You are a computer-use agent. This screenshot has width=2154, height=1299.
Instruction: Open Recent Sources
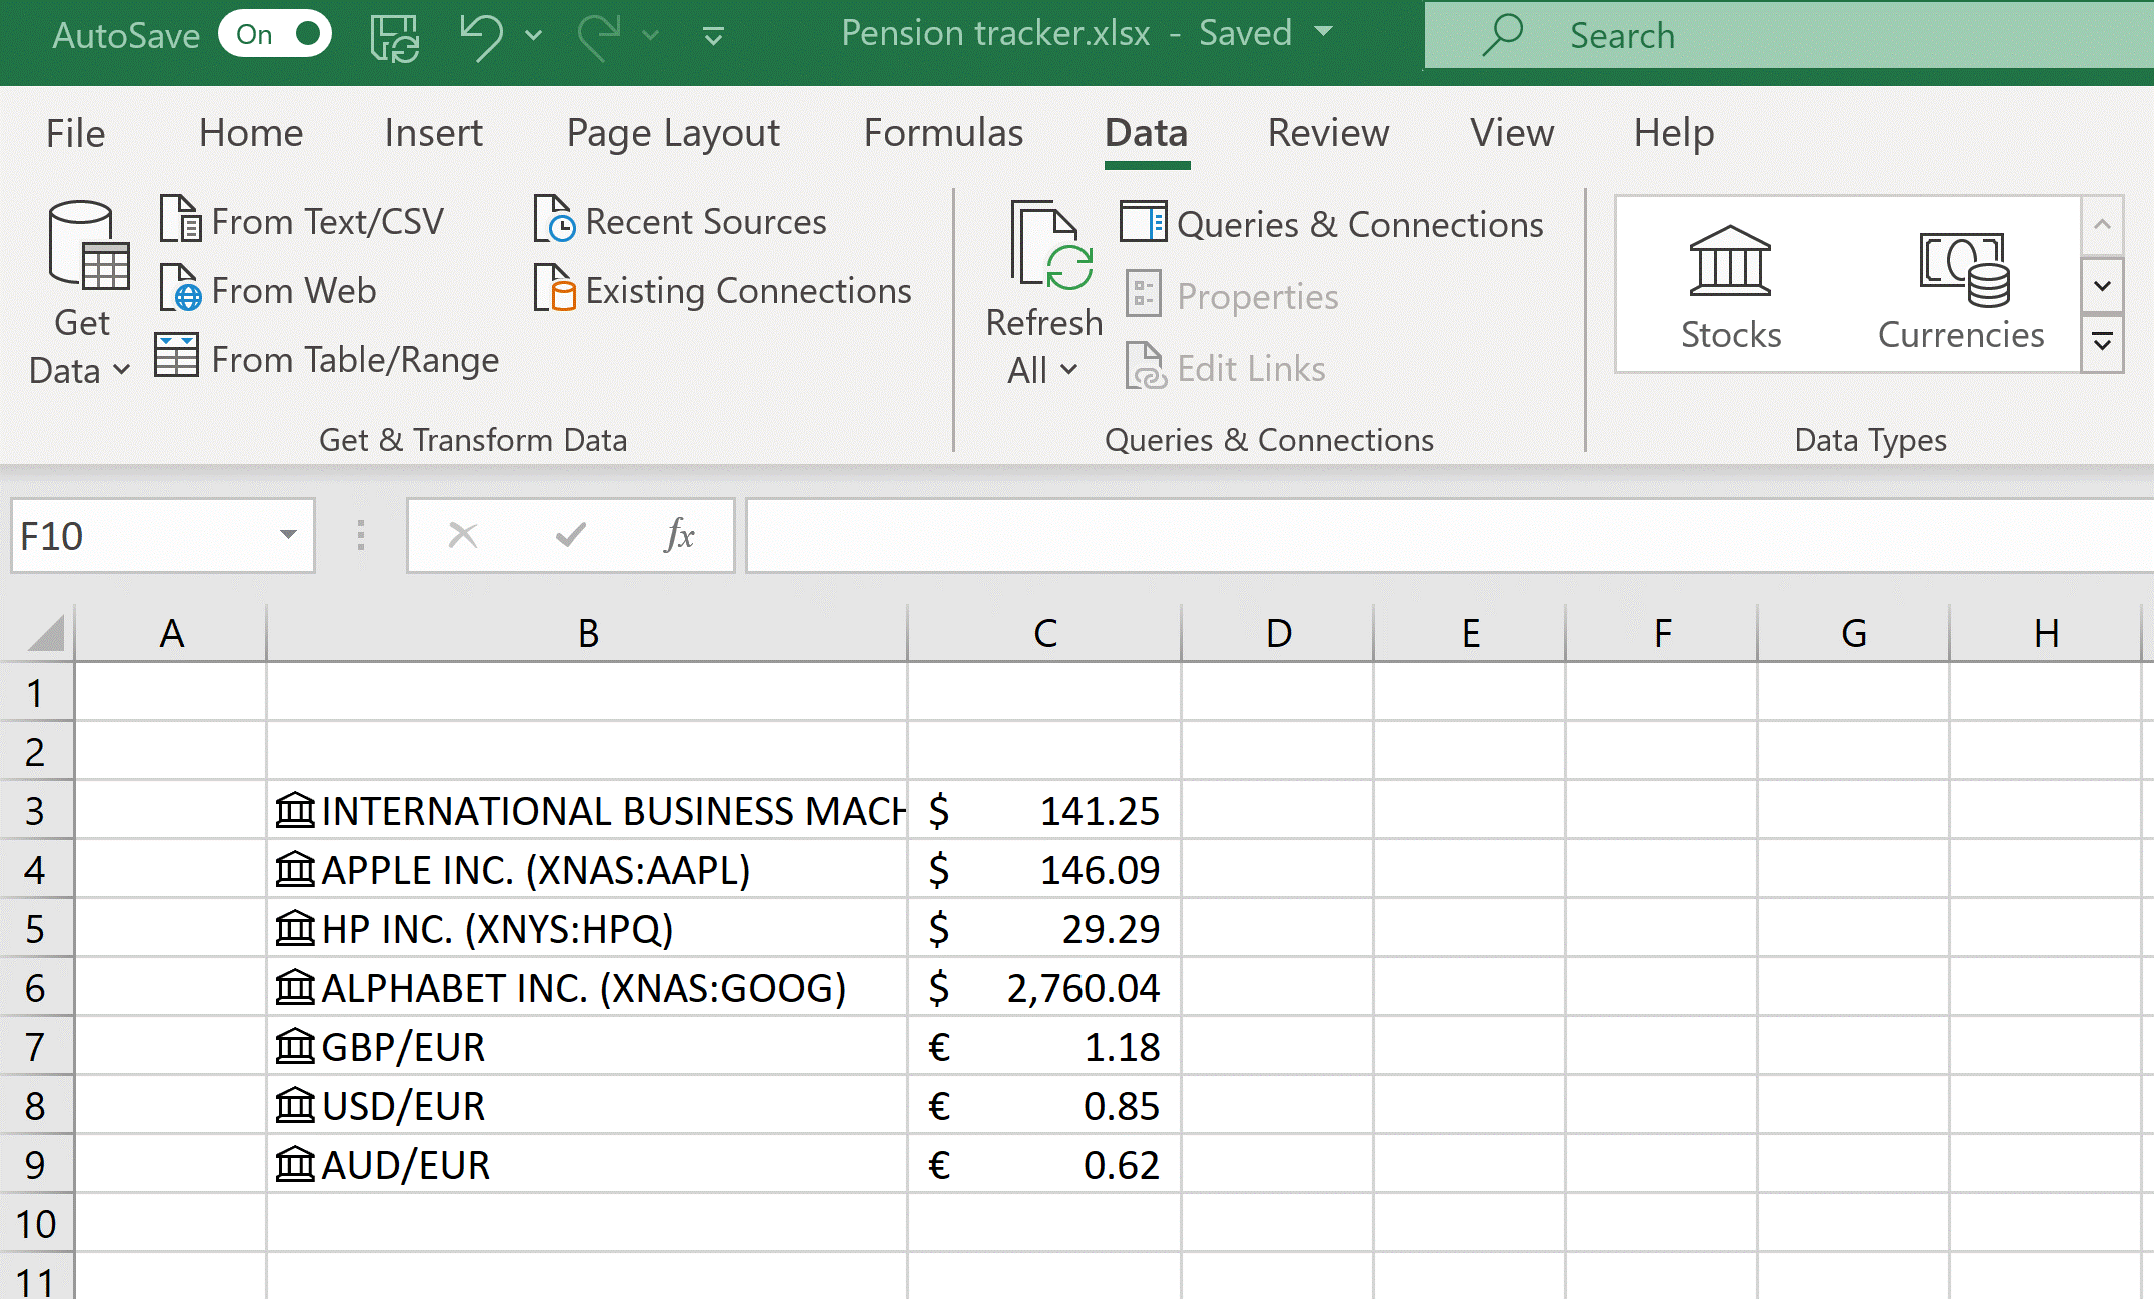[x=680, y=221]
